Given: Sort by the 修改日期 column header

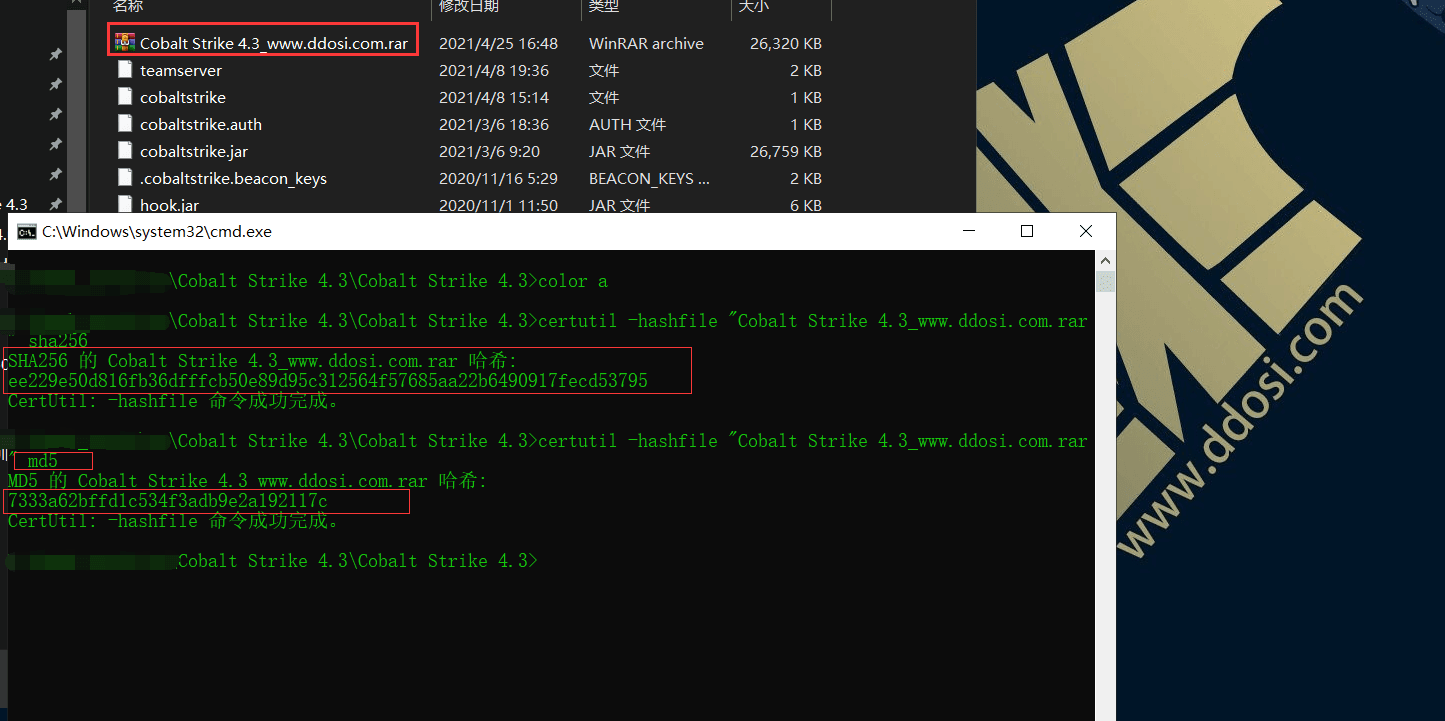Looking at the screenshot, I should (469, 7).
